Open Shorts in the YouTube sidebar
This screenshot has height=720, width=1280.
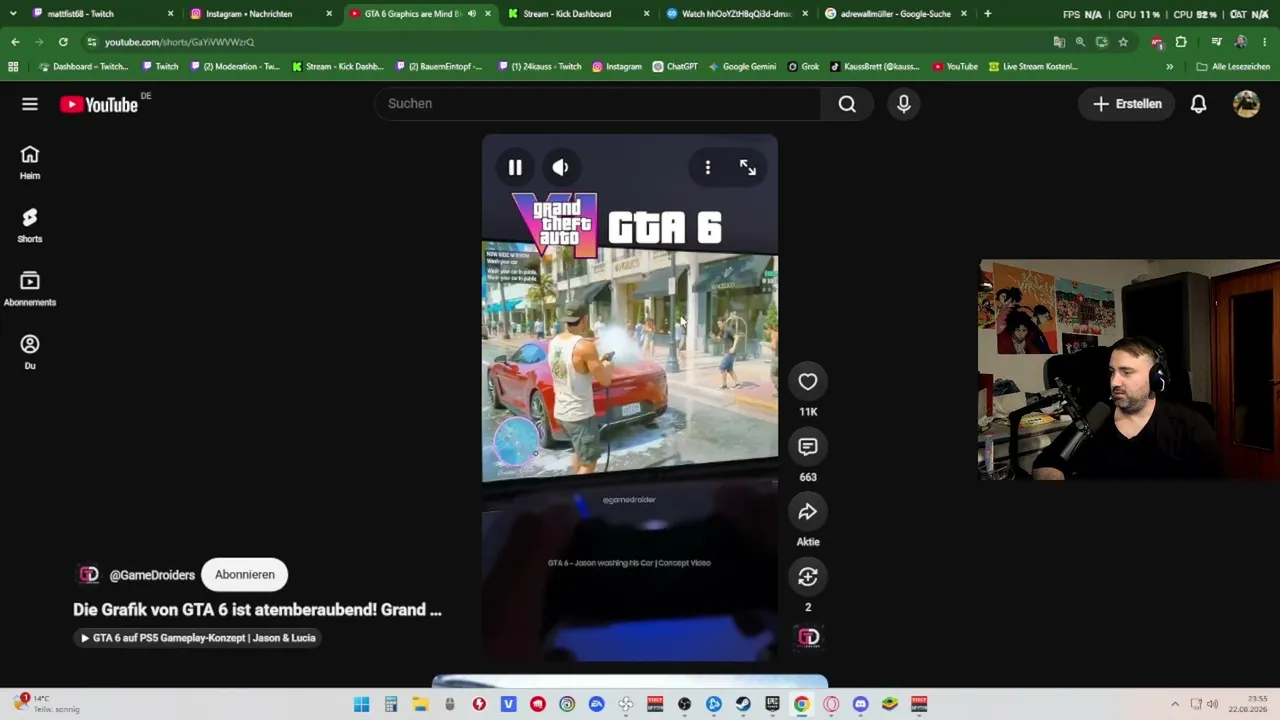(30, 226)
